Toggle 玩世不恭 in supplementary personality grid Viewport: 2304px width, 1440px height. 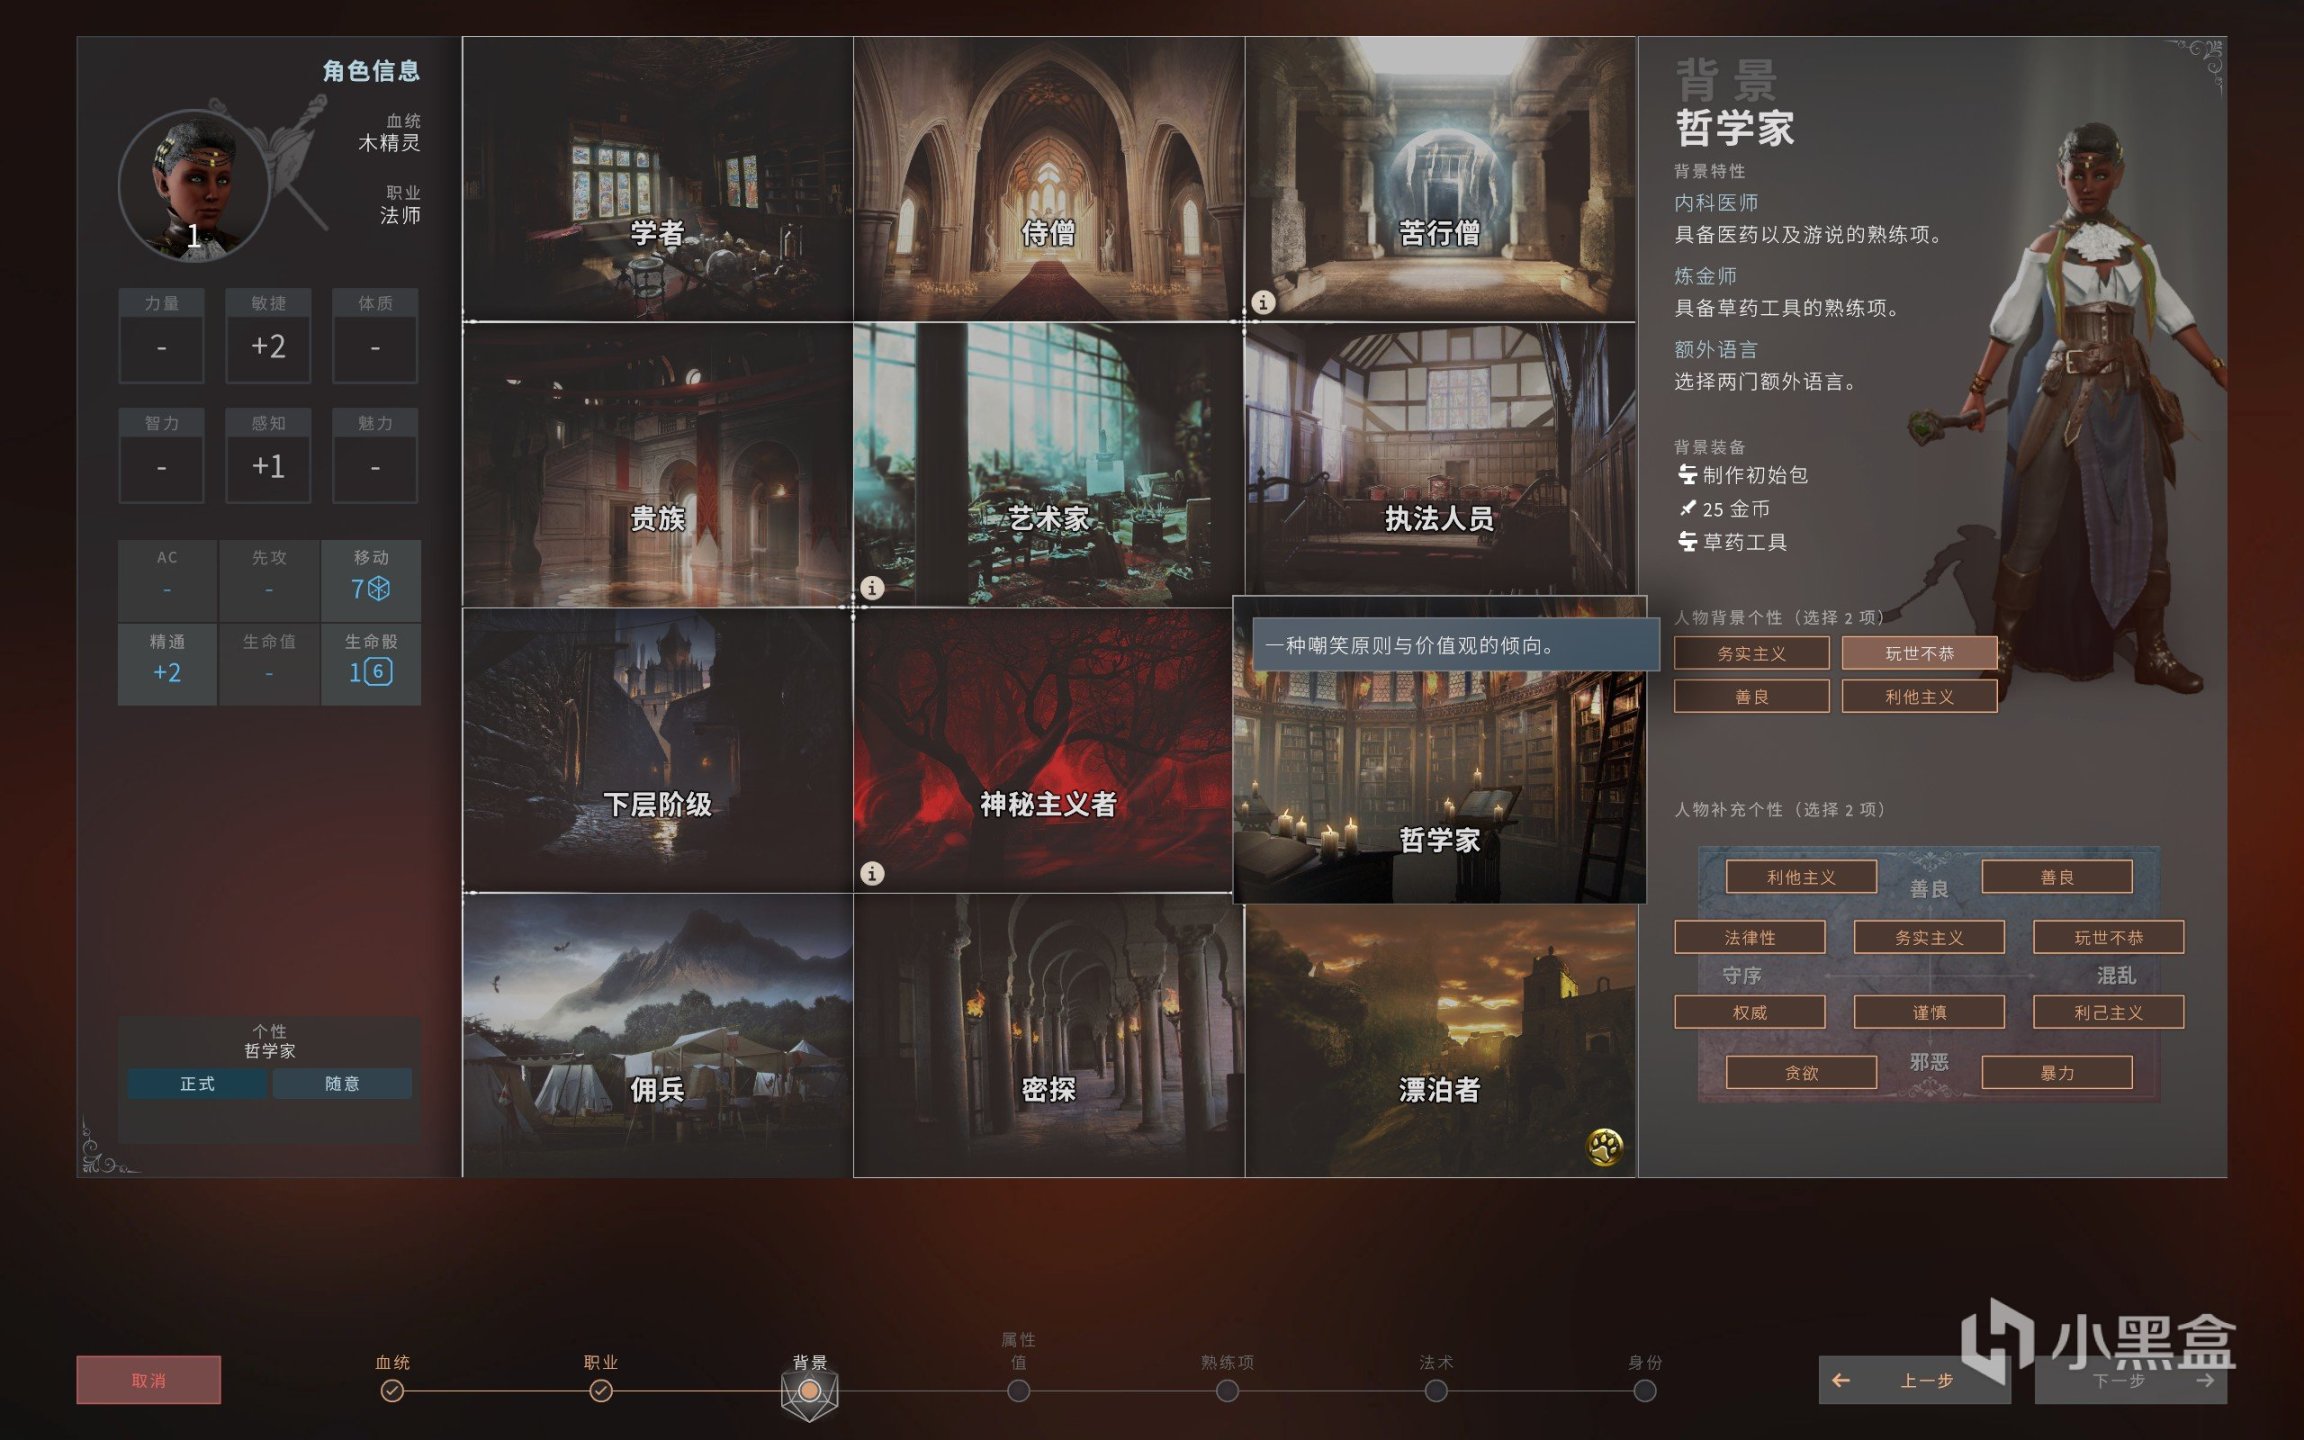pyautogui.click(x=2109, y=937)
